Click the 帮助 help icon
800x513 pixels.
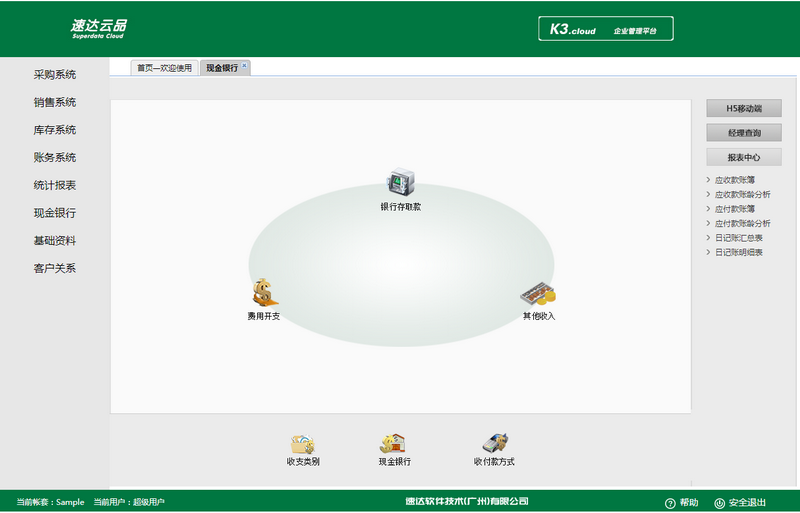coord(670,502)
